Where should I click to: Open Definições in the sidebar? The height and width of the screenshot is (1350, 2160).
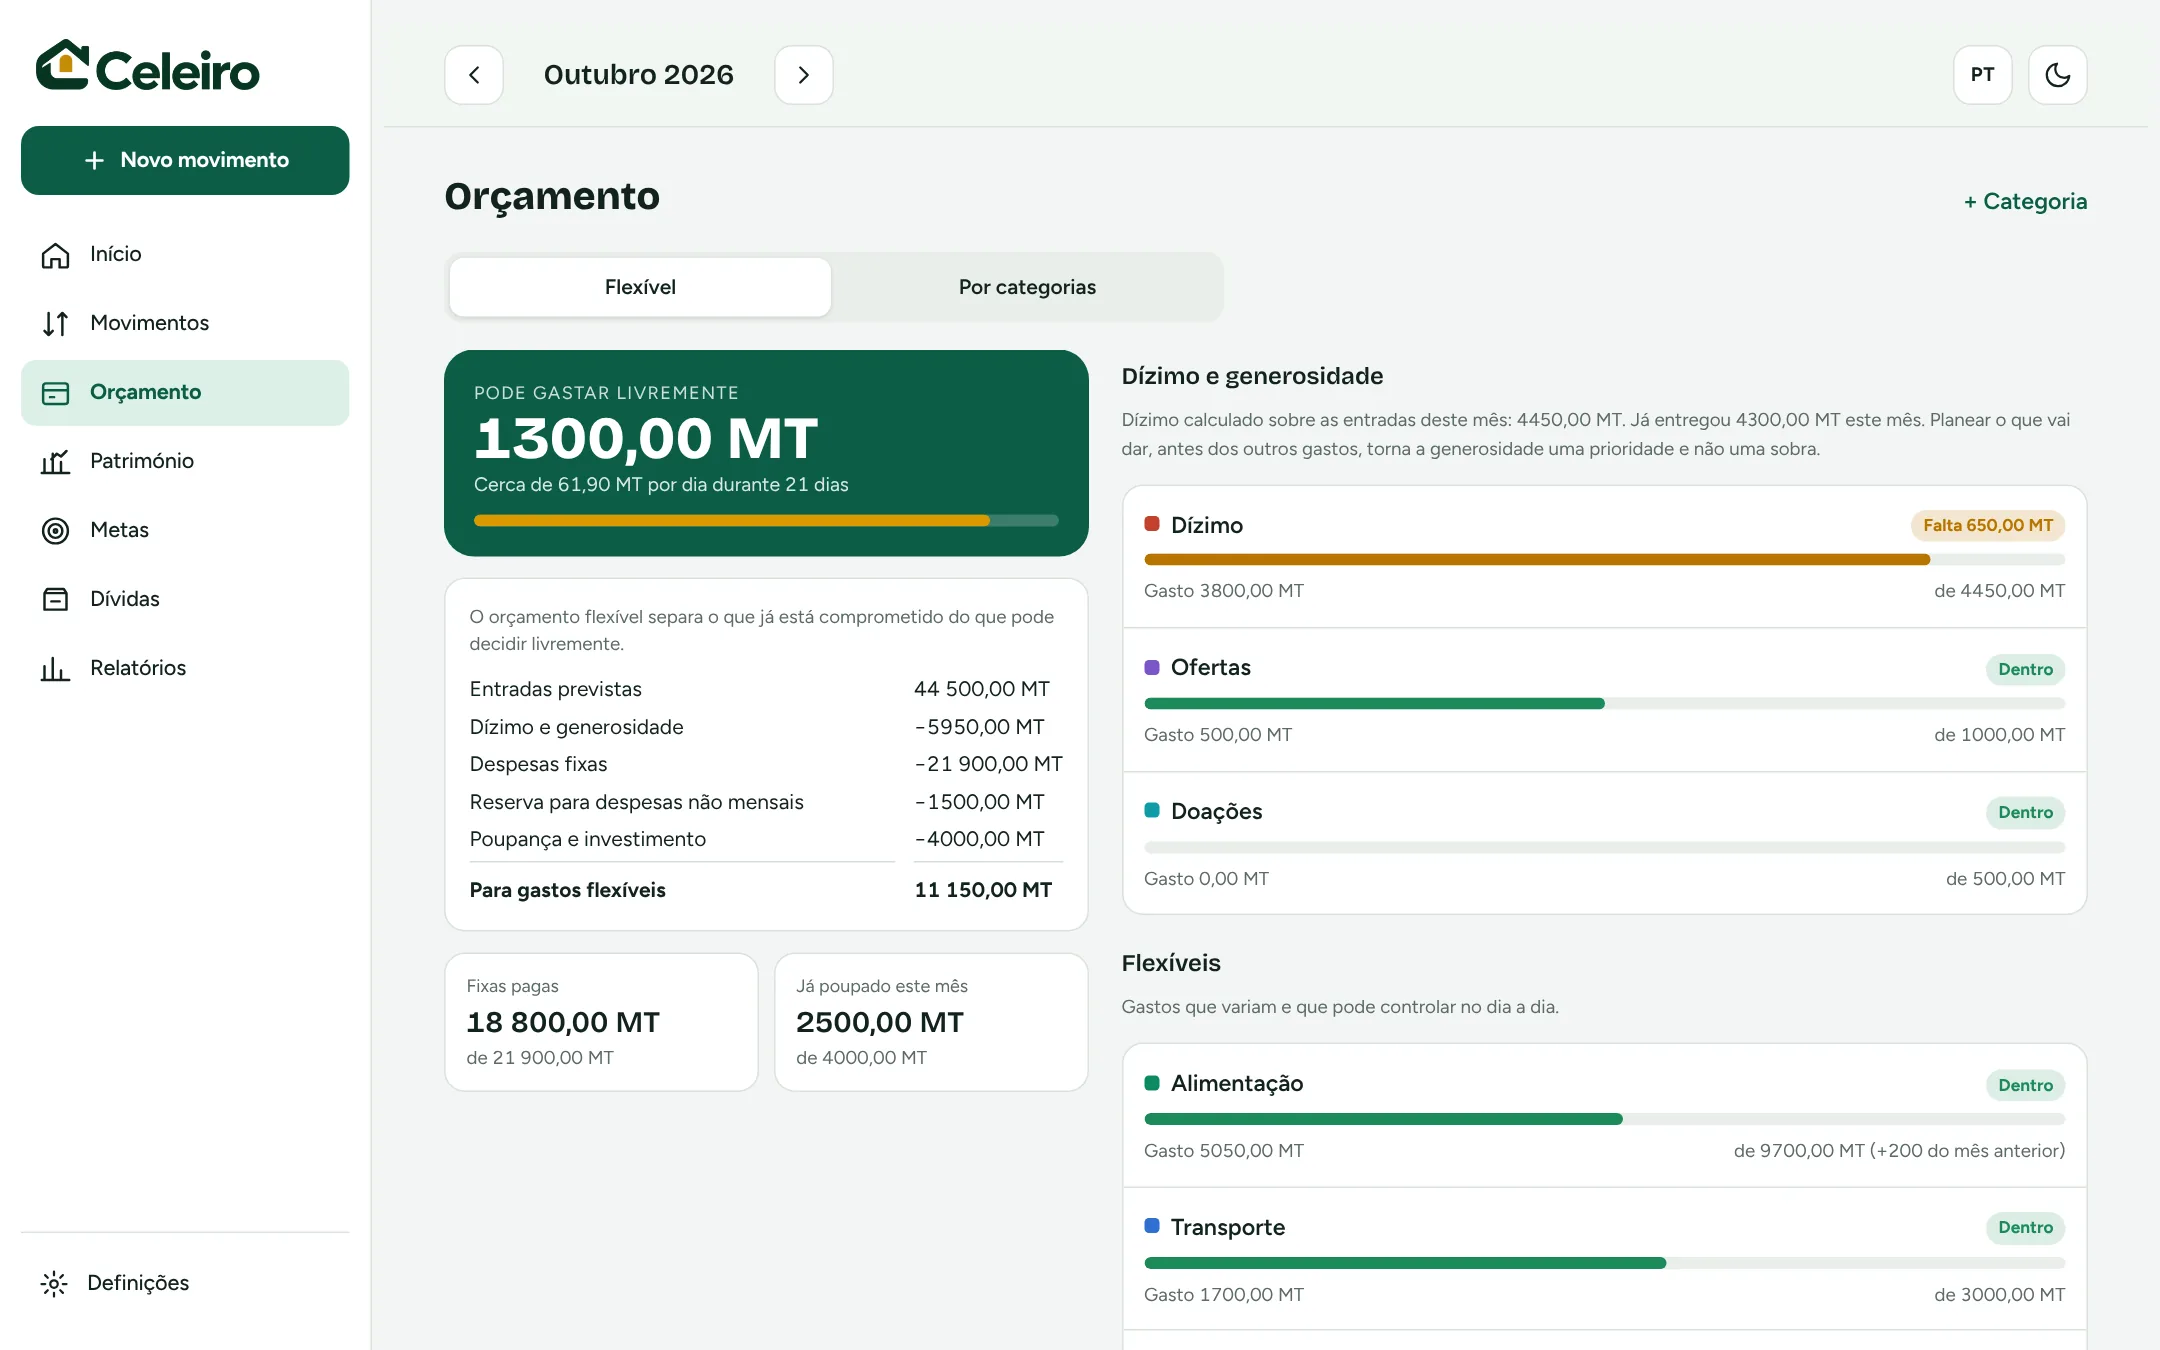pos(185,1284)
